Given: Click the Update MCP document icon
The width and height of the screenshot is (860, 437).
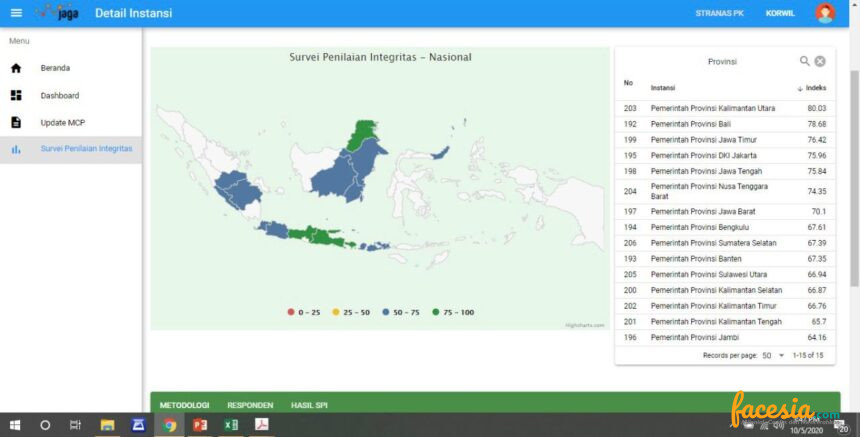Looking at the screenshot, I should (16, 122).
